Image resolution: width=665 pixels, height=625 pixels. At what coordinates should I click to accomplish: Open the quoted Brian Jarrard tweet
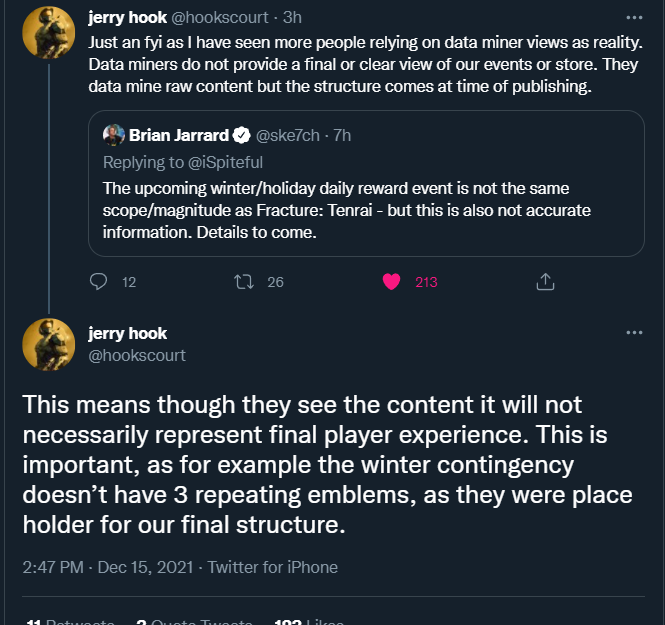[366, 183]
